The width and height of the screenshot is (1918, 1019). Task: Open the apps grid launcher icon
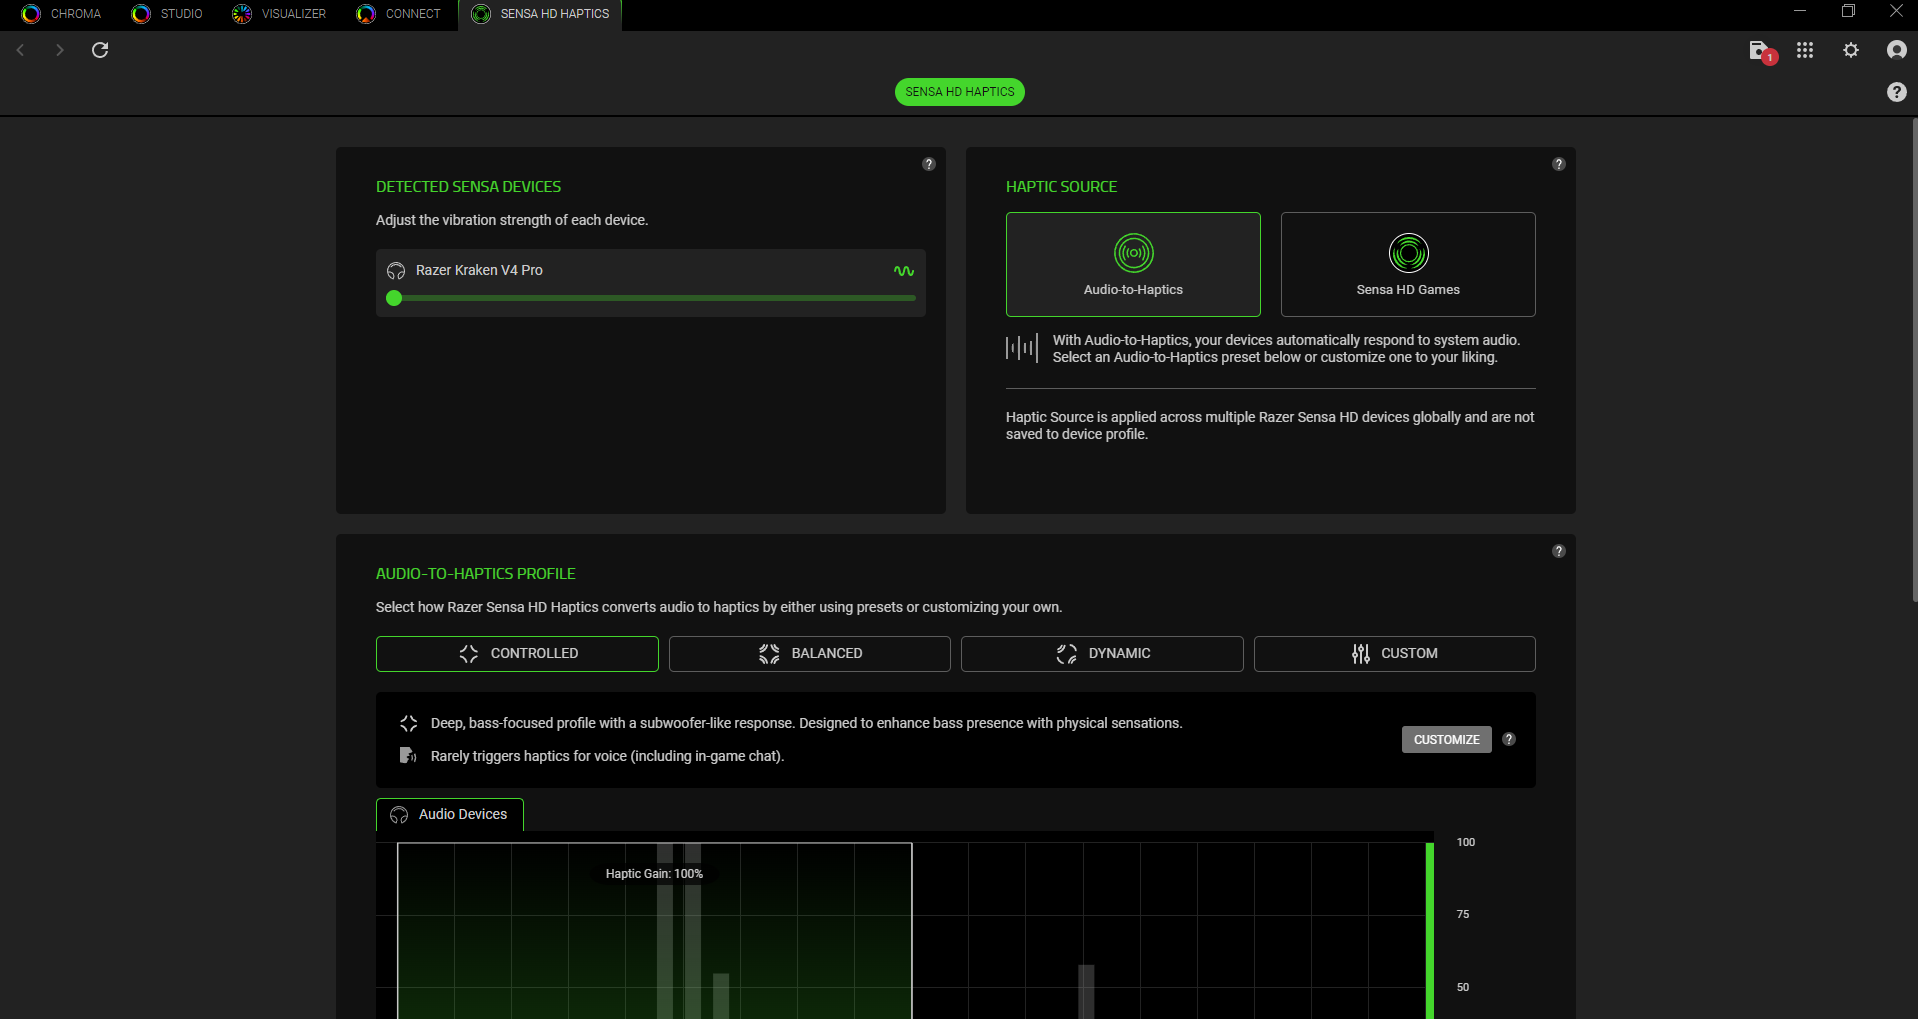[x=1804, y=50]
